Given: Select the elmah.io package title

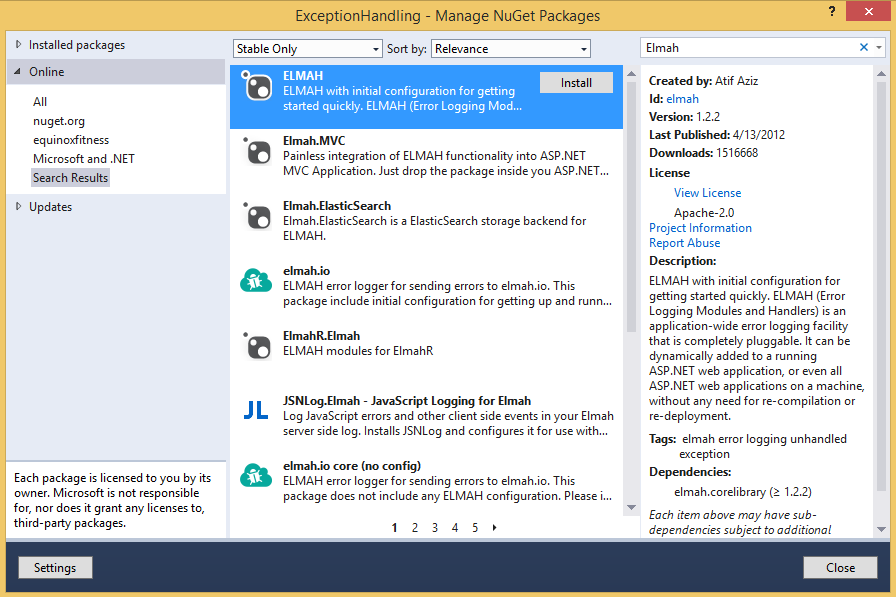Looking at the screenshot, I should click(x=306, y=271).
